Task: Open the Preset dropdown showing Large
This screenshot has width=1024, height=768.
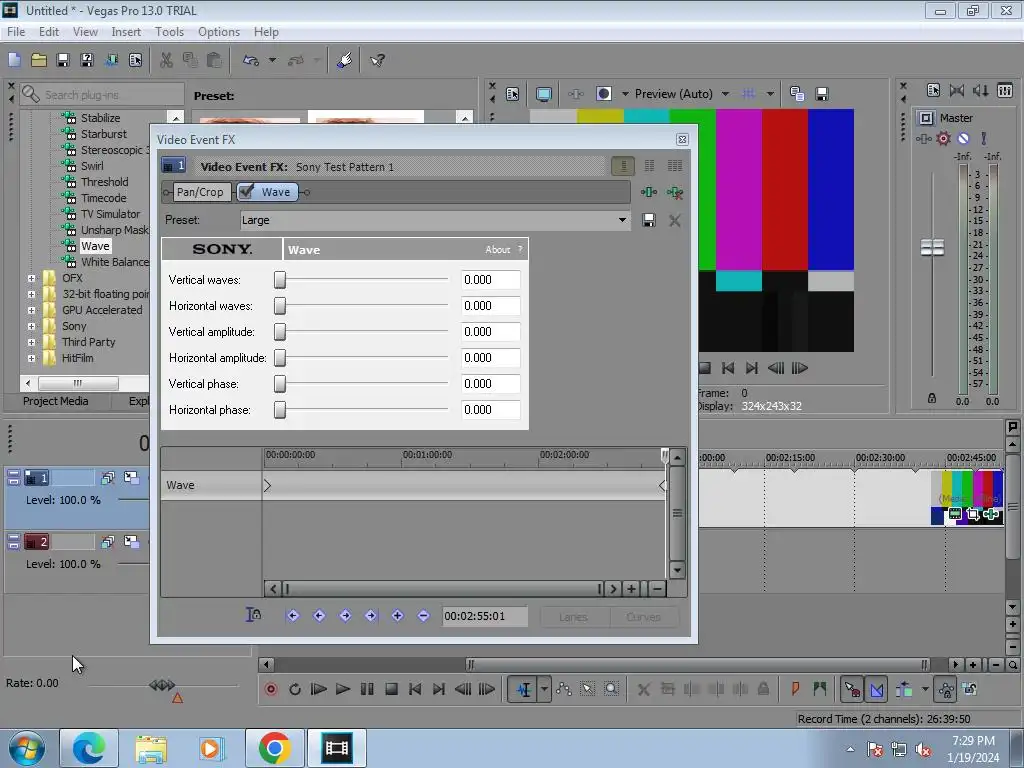Action: point(622,220)
